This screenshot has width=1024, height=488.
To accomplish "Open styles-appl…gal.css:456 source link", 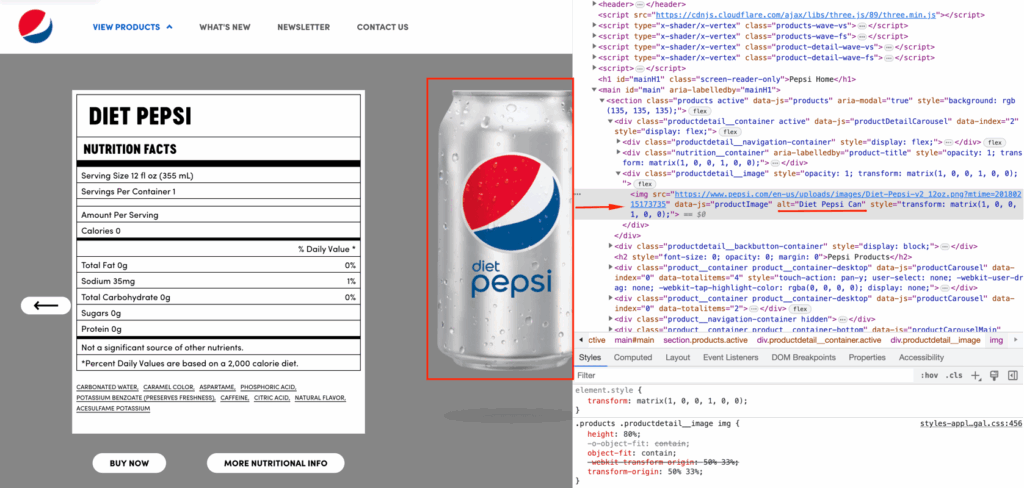I will (x=970, y=423).
